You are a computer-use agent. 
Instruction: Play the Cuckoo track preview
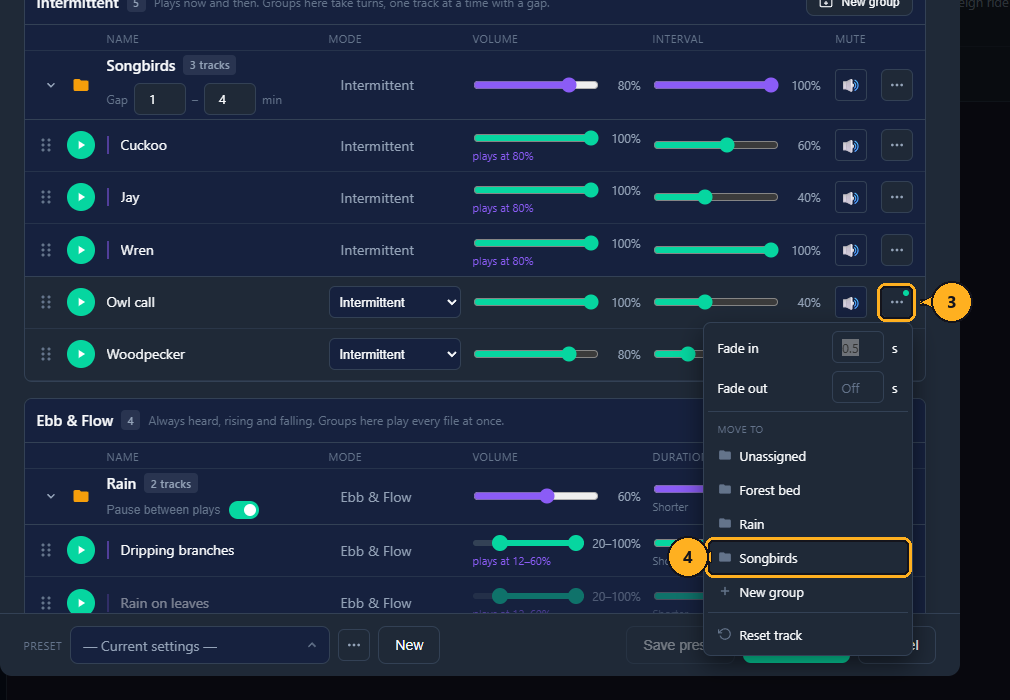pyautogui.click(x=81, y=145)
